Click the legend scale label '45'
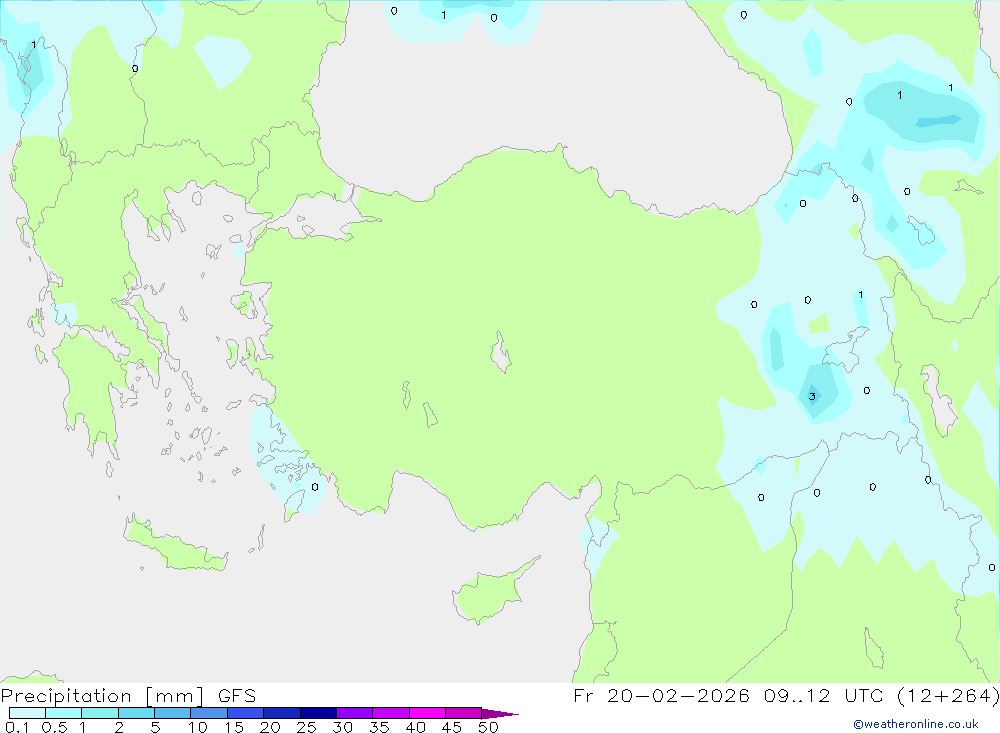 pyautogui.click(x=452, y=727)
